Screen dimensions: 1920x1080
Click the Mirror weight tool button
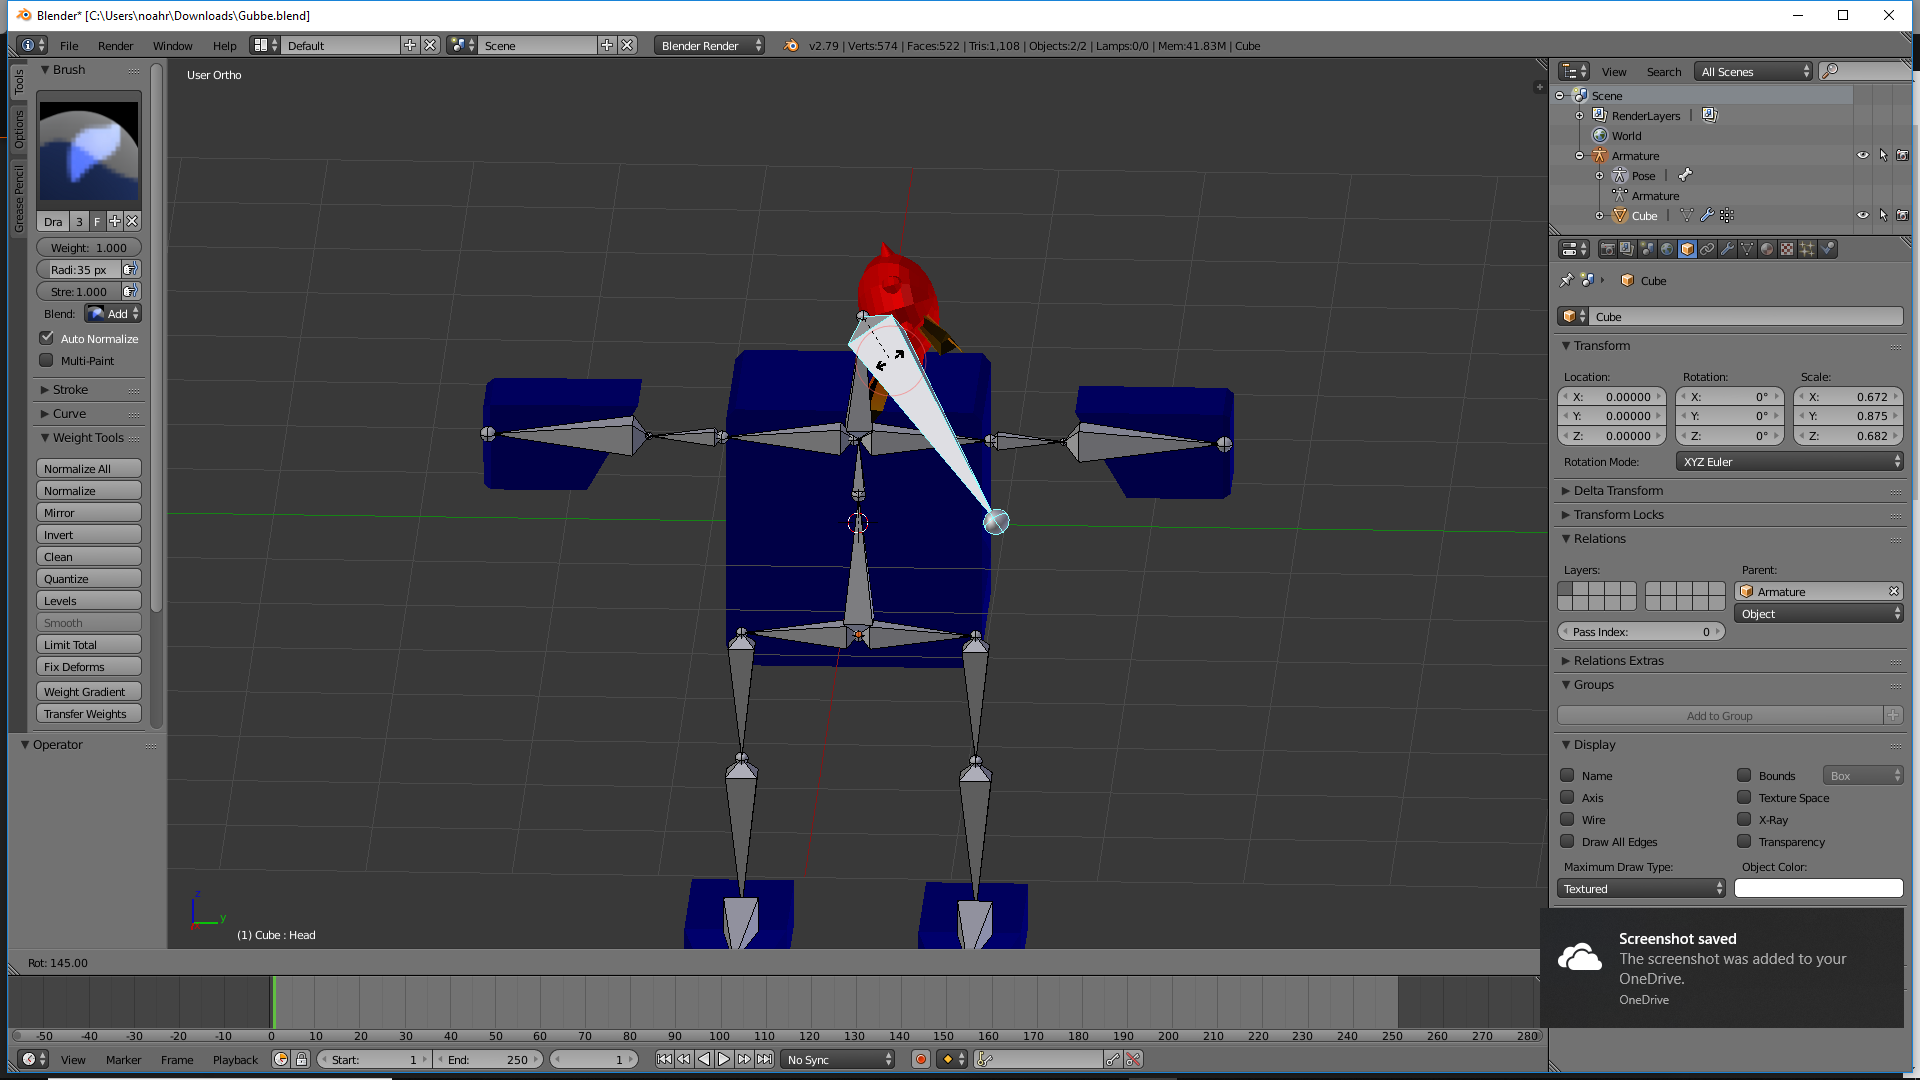click(89, 512)
